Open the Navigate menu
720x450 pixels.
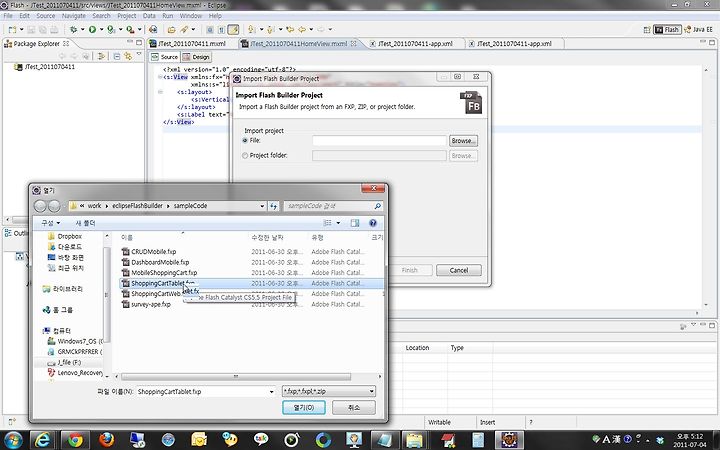coord(73,16)
